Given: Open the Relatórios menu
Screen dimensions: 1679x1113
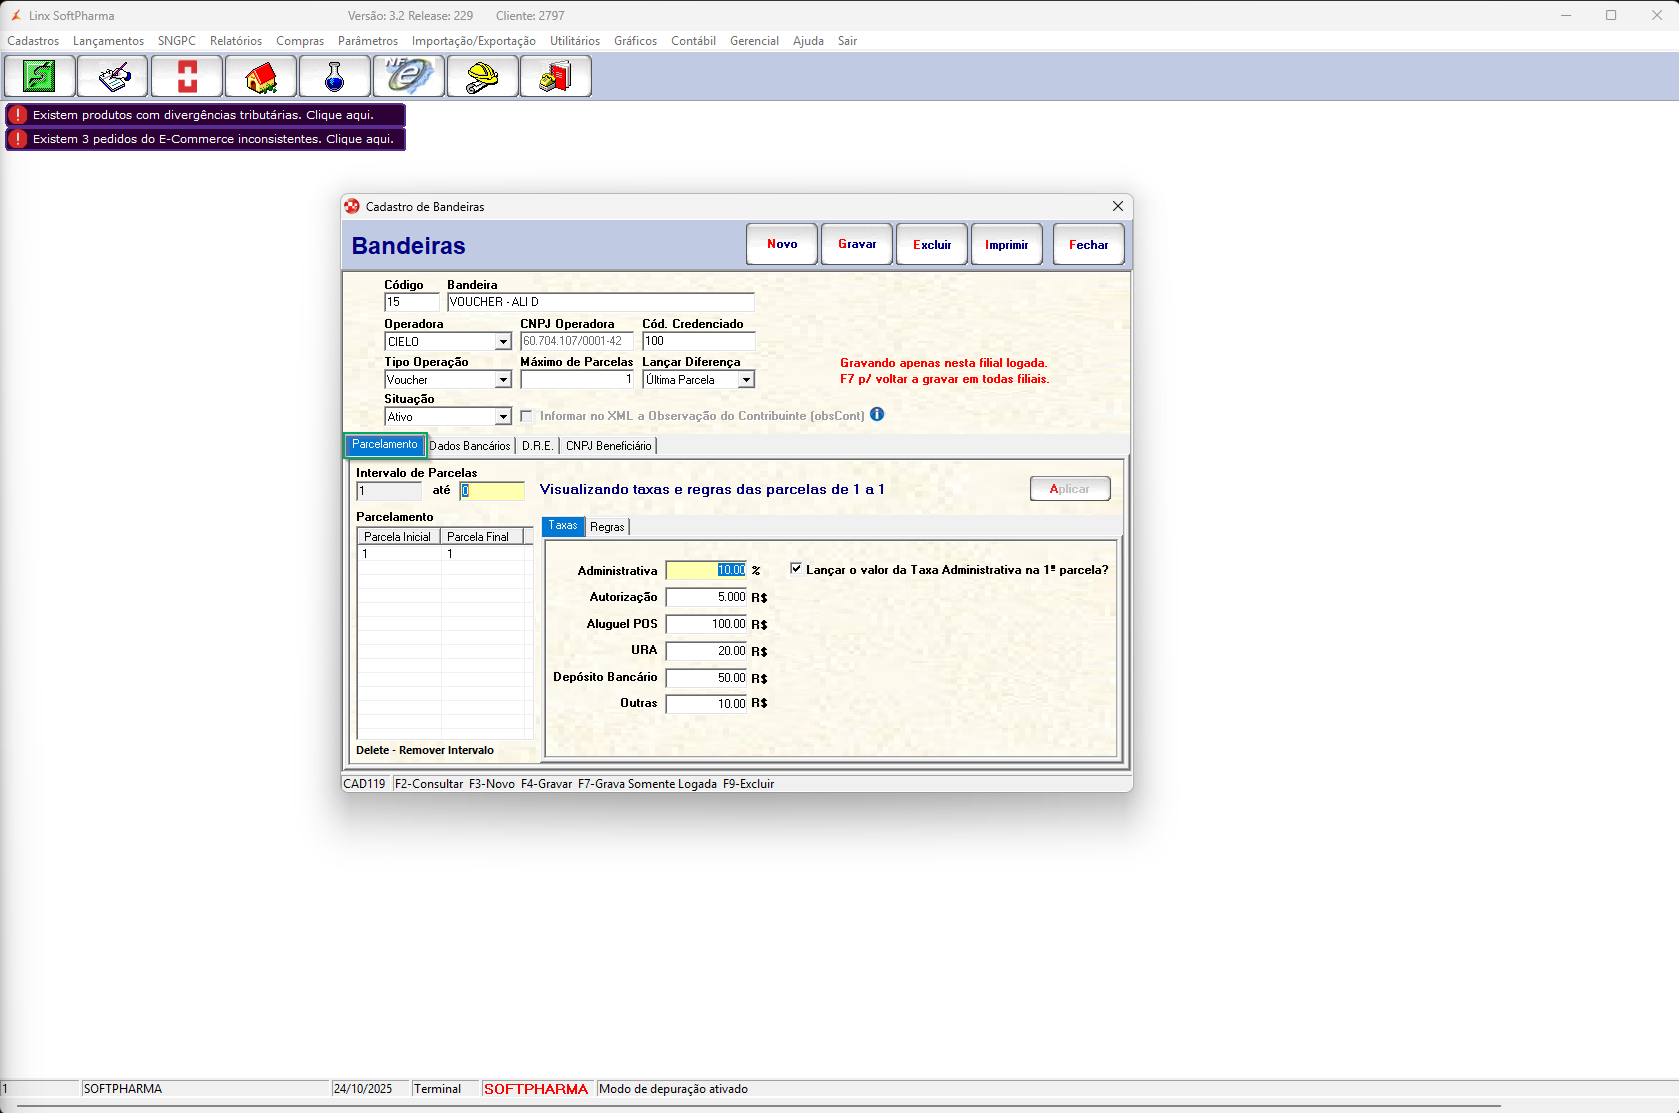Looking at the screenshot, I should (236, 41).
